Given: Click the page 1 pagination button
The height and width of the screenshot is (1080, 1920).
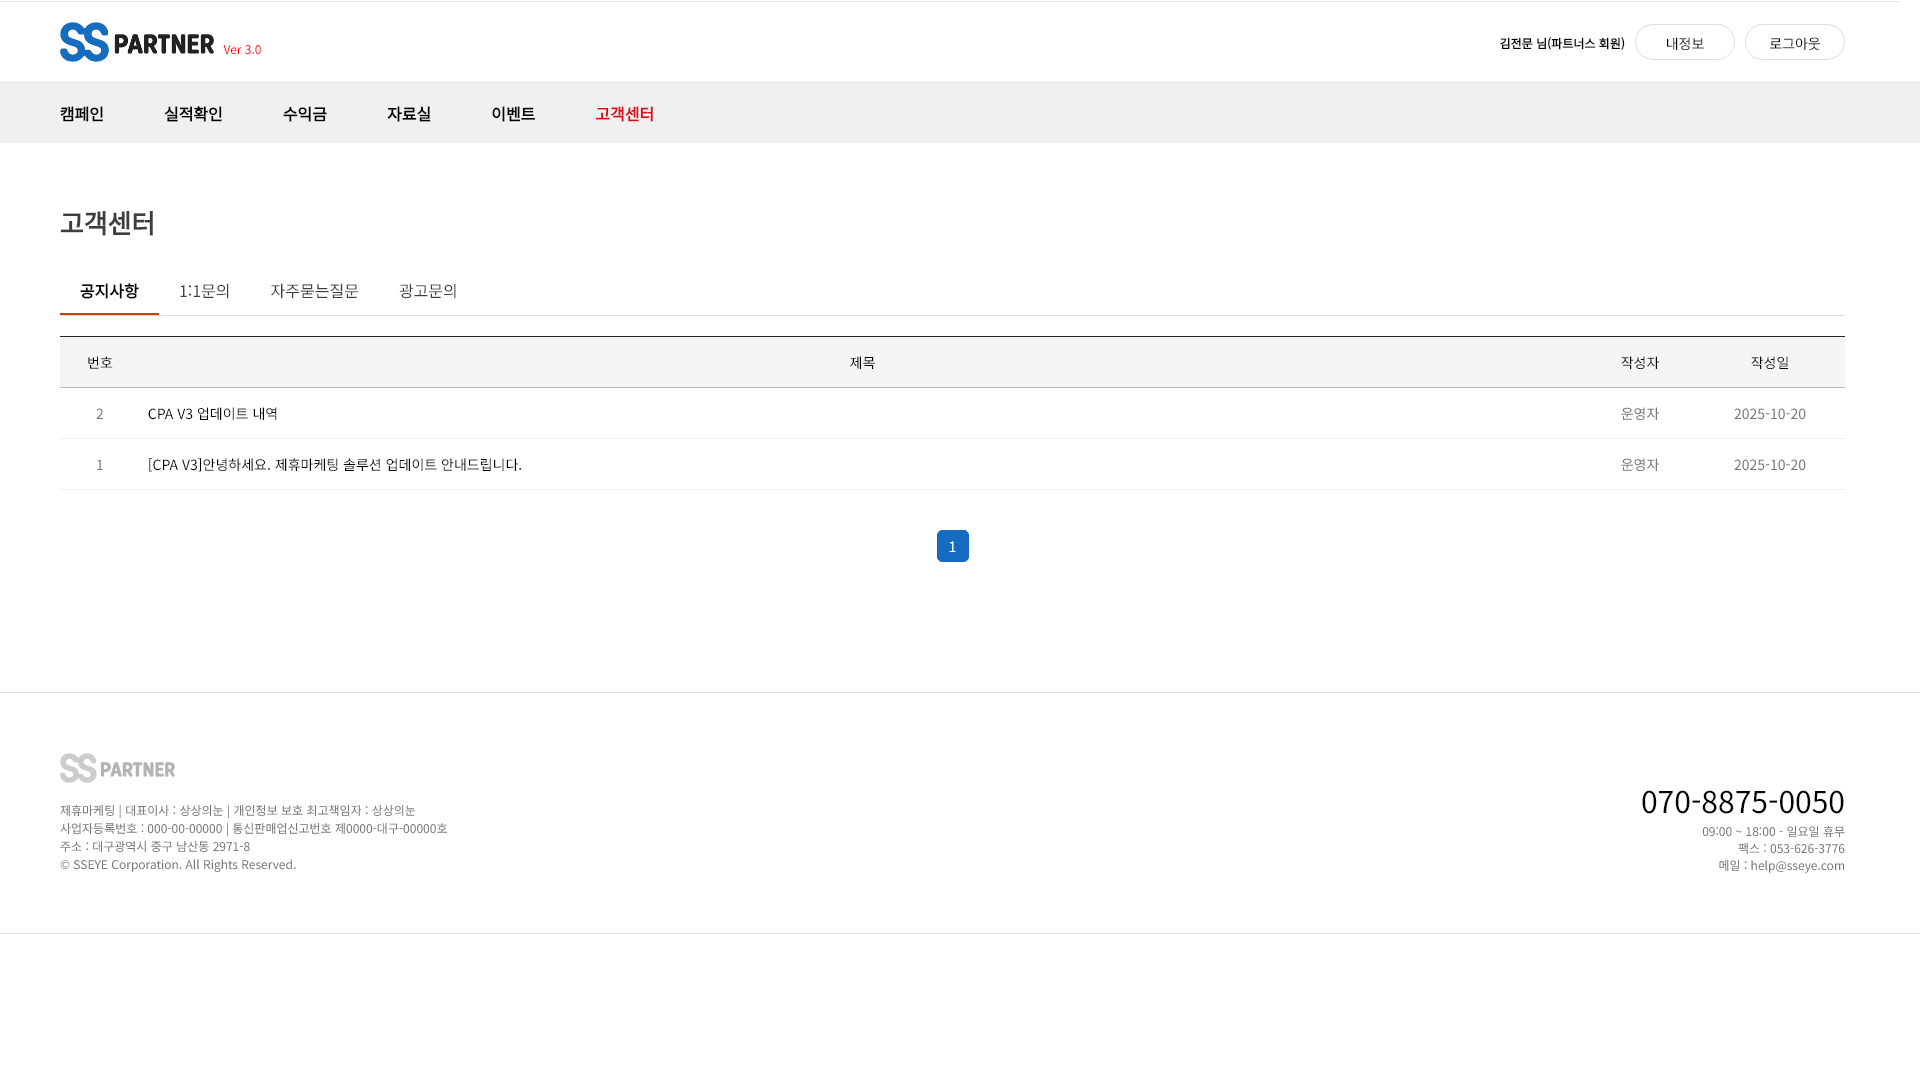Looking at the screenshot, I should tap(952, 546).
